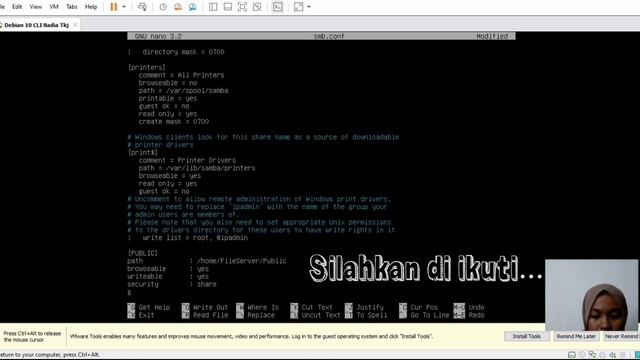Click the 'Undo' nano shortcut

[469, 307]
